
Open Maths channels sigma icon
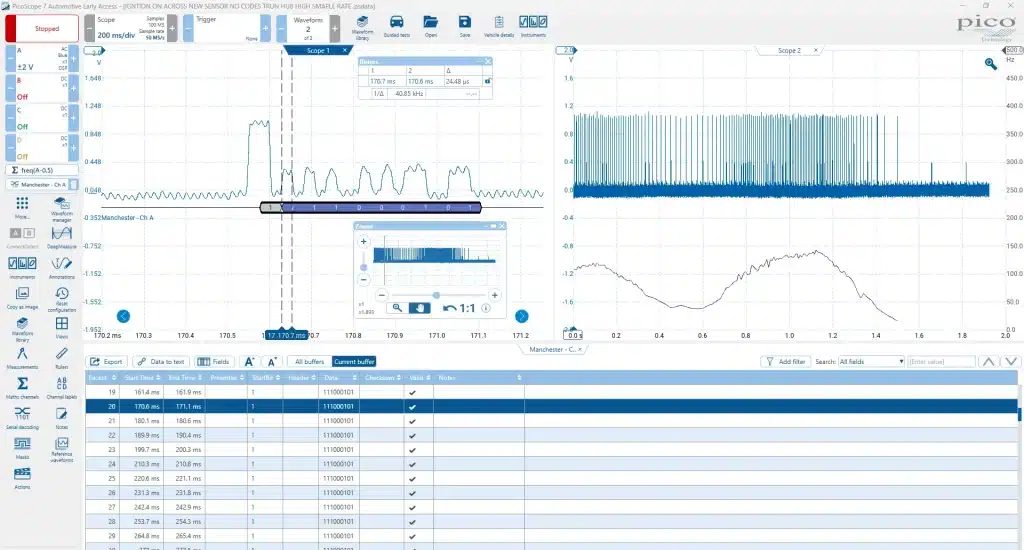[22, 387]
